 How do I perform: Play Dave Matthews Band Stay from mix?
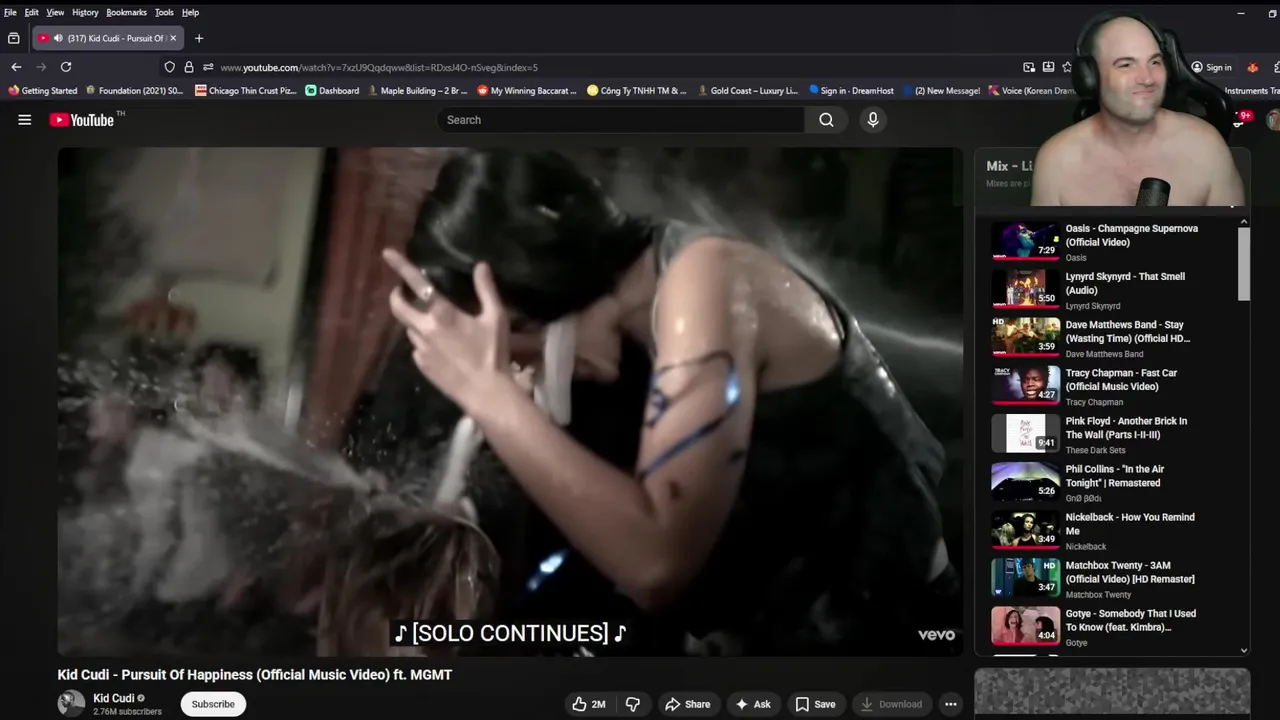point(1112,338)
